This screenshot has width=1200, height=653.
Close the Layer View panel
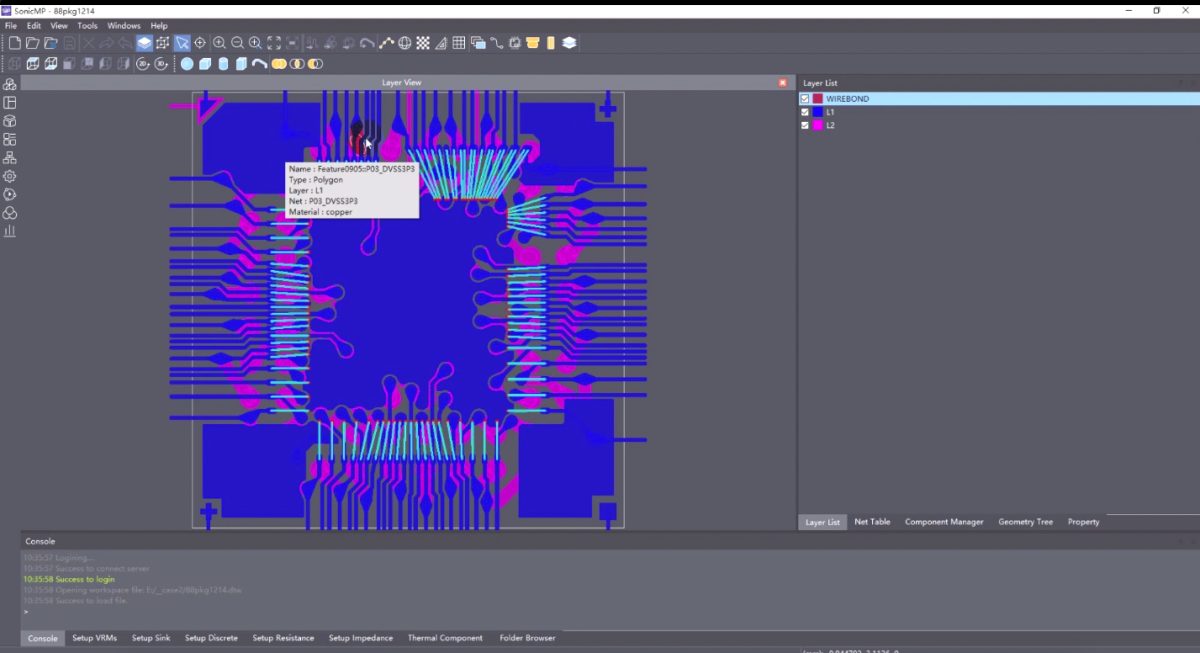pyautogui.click(x=782, y=83)
